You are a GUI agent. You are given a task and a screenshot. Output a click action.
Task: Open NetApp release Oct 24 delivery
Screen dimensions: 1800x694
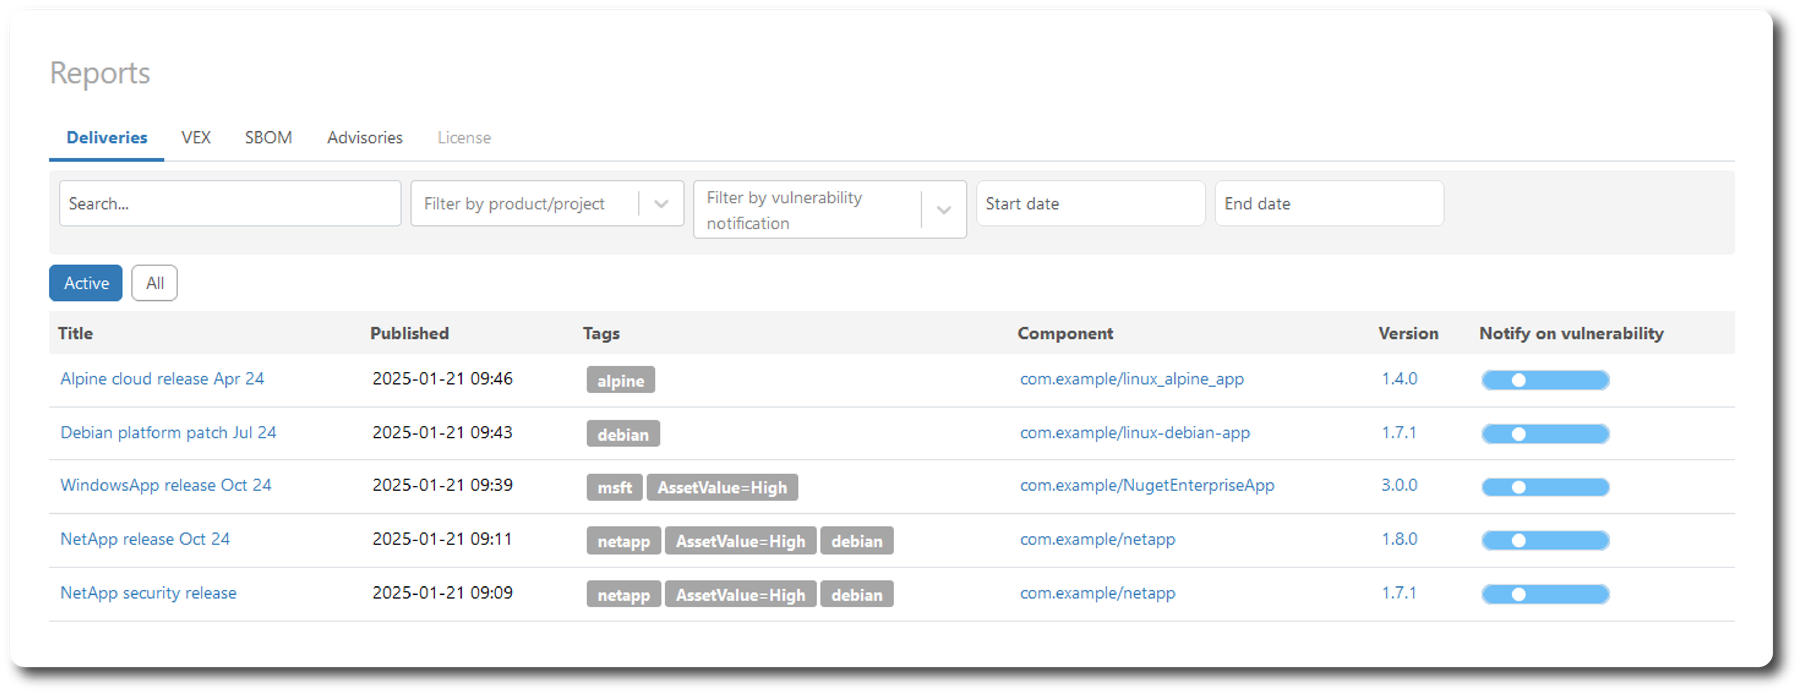click(x=145, y=539)
